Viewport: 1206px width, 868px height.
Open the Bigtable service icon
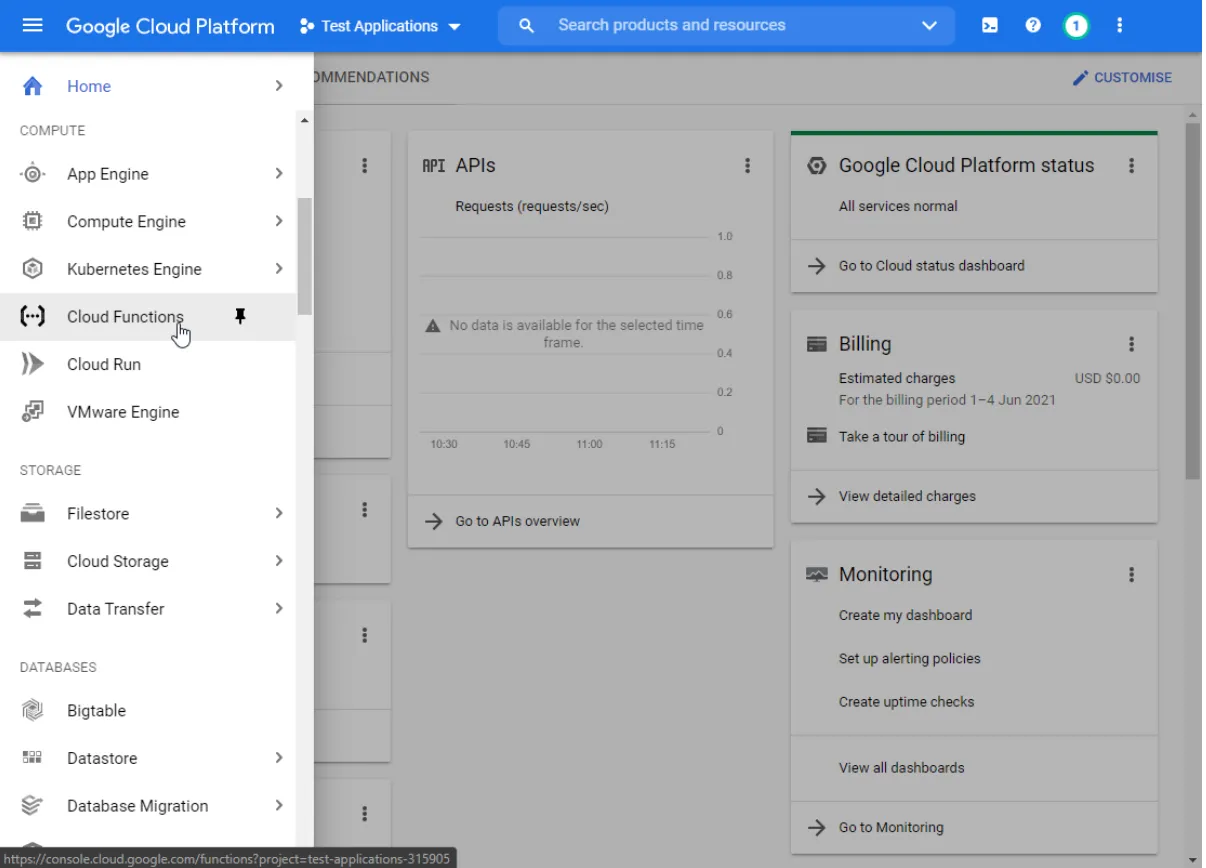31,710
